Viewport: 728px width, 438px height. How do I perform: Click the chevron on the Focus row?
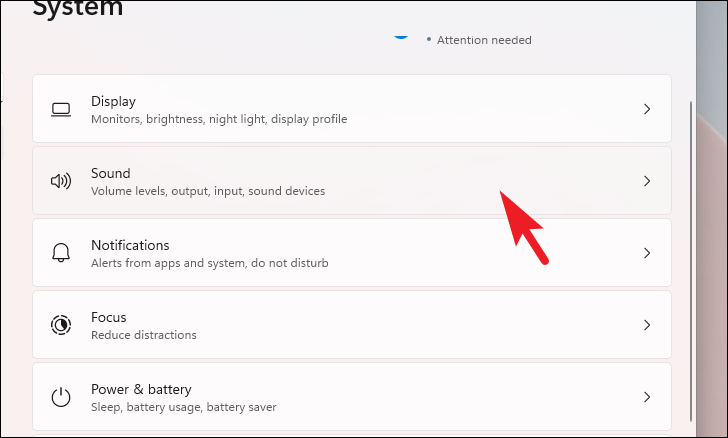click(x=647, y=325)
